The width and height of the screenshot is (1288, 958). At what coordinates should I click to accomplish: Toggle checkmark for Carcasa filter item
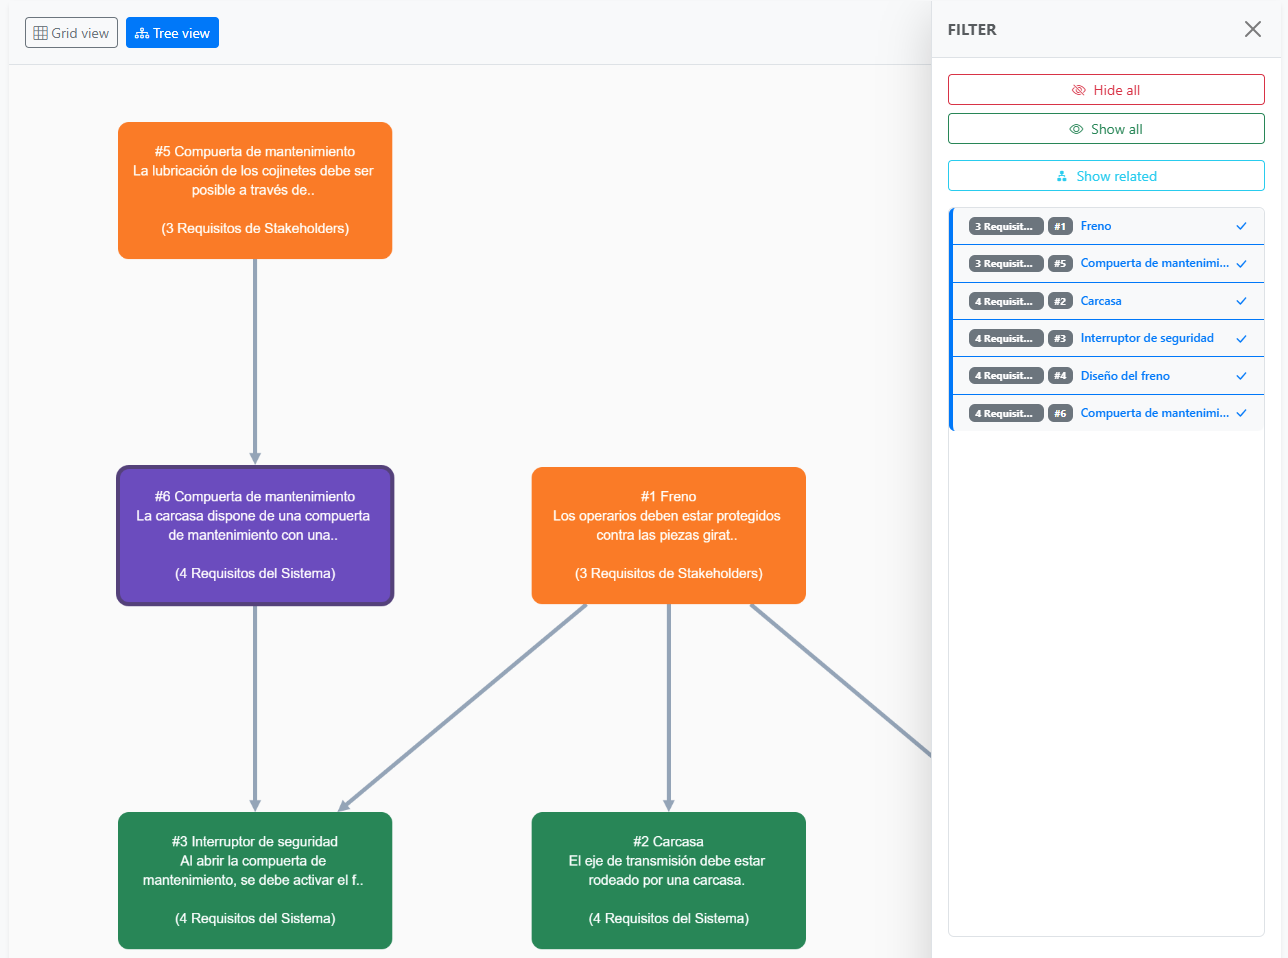coord(1241,301)
